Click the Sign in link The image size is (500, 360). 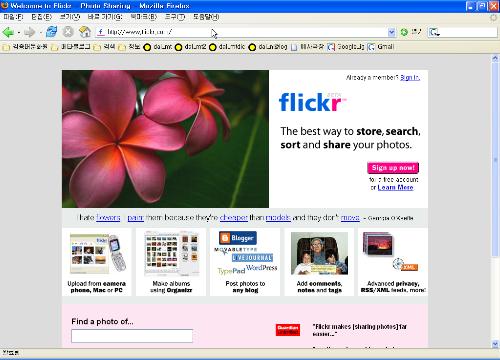click(x=409, y=77)
